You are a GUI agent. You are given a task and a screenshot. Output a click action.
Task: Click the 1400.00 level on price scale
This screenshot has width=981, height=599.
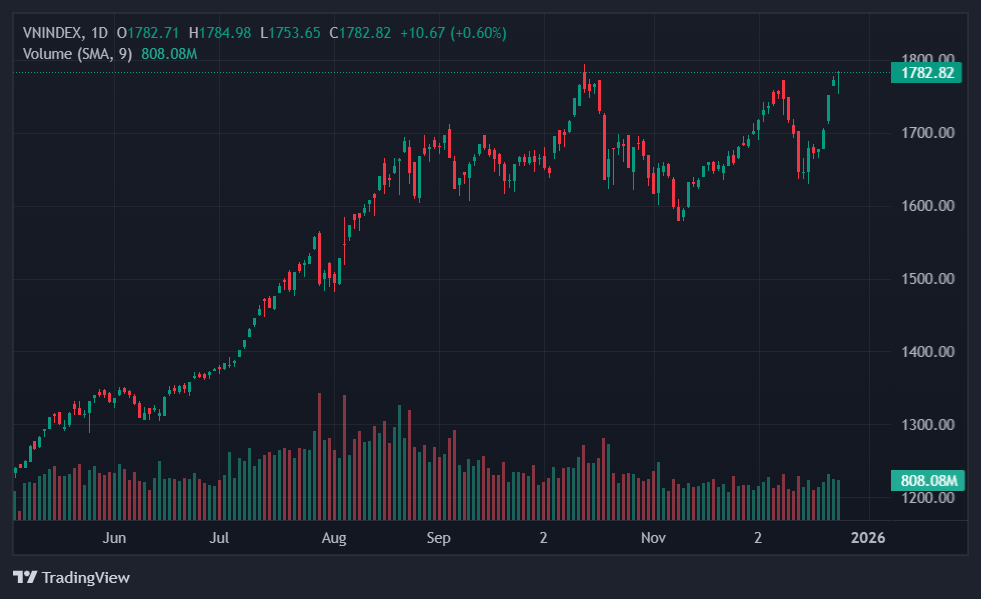coord(926,352)
